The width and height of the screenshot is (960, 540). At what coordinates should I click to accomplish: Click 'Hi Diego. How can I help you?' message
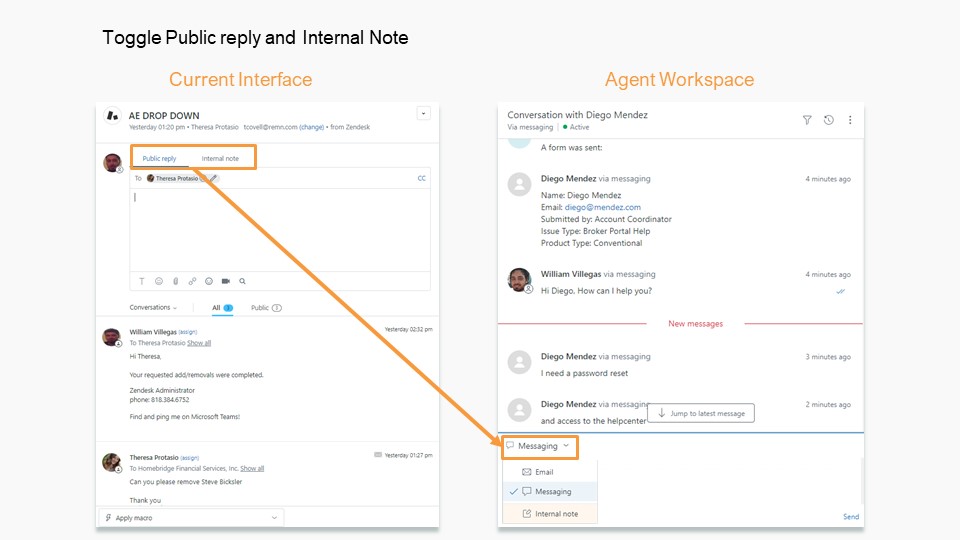[x=596, y=291]
